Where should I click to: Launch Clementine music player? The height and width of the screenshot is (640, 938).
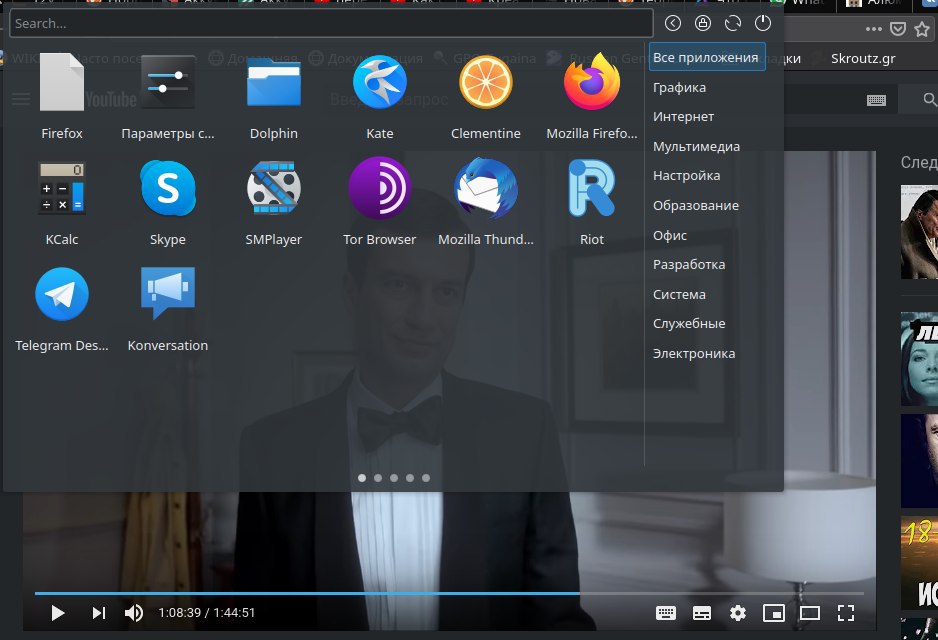click(x=485, y=82)
